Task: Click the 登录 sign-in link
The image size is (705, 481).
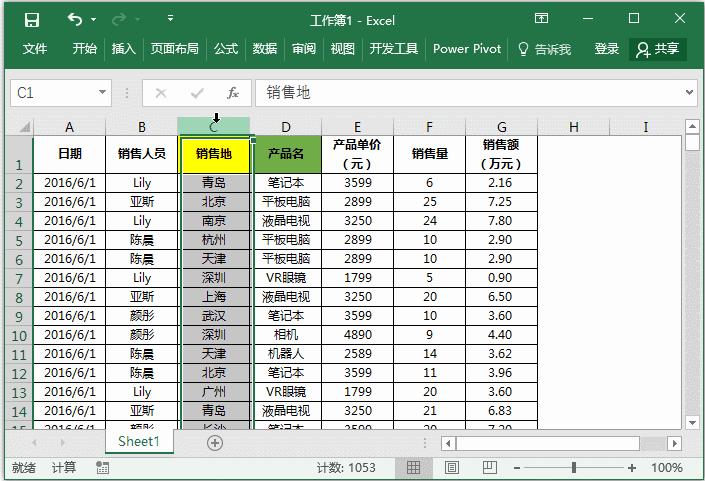Action: coord(607,49)
